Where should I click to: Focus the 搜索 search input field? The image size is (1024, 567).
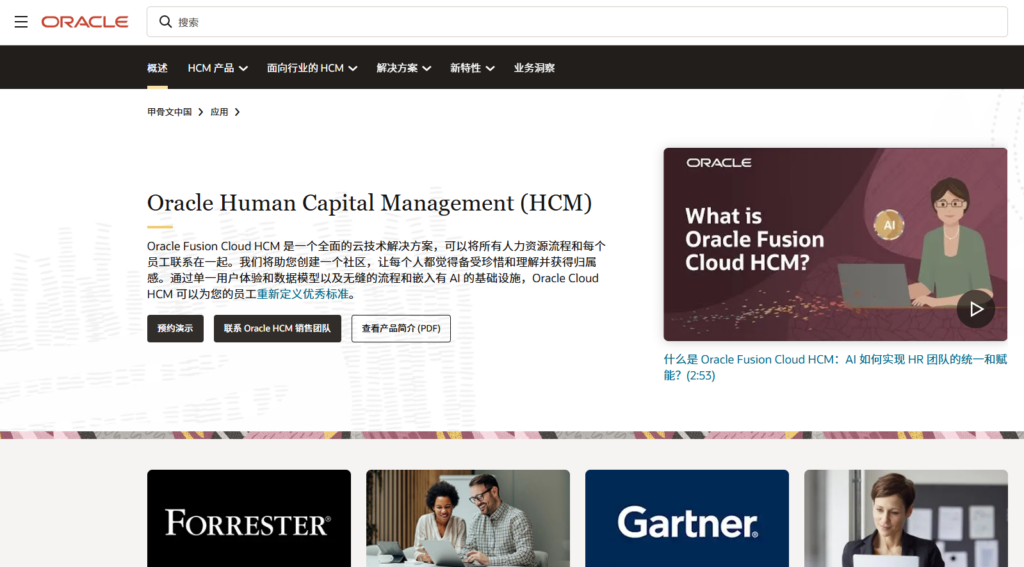coord(577,22)
